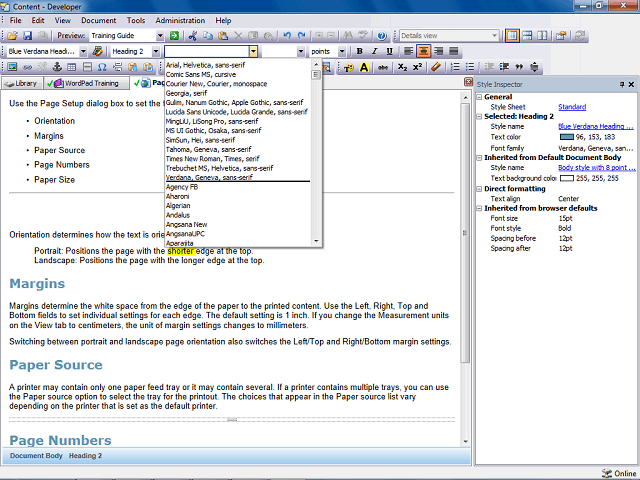Open the Details view dropdown
Image resolution: width=640 pixels, height=480 pixels.
click(x=495, y=36)
